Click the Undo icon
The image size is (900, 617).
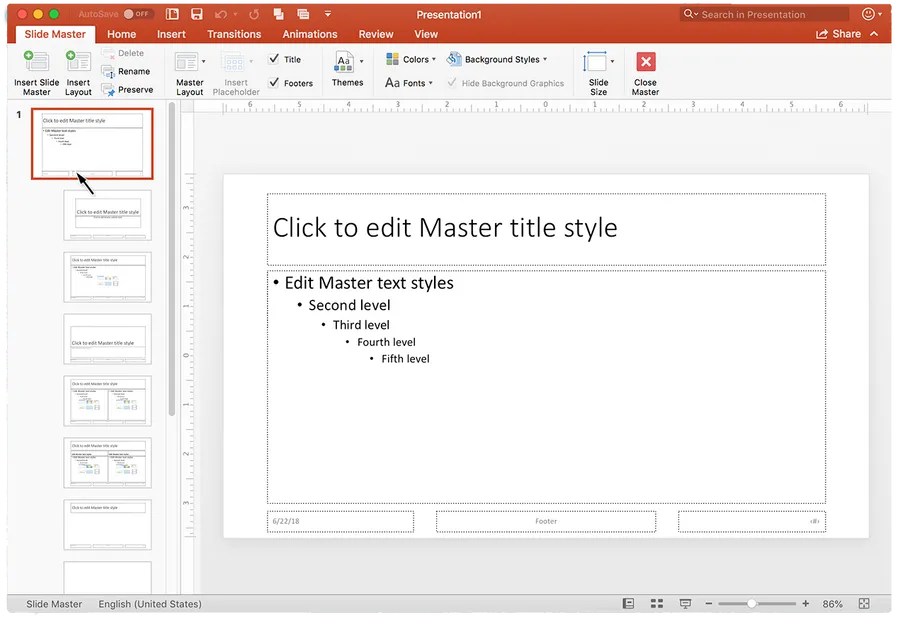(x=221, y=14)
